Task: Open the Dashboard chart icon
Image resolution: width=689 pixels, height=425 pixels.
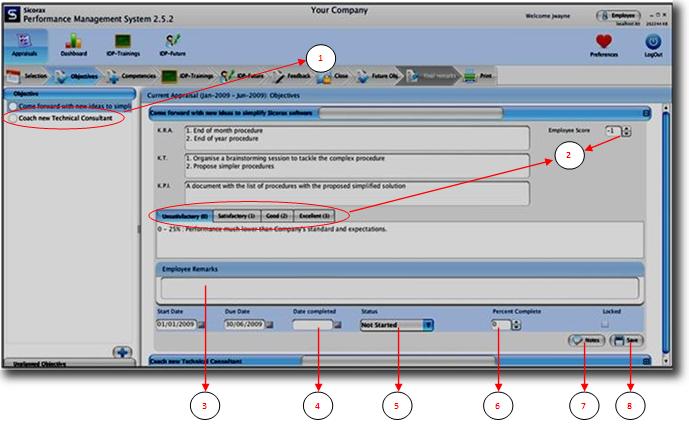Action: tap(74, 43)
